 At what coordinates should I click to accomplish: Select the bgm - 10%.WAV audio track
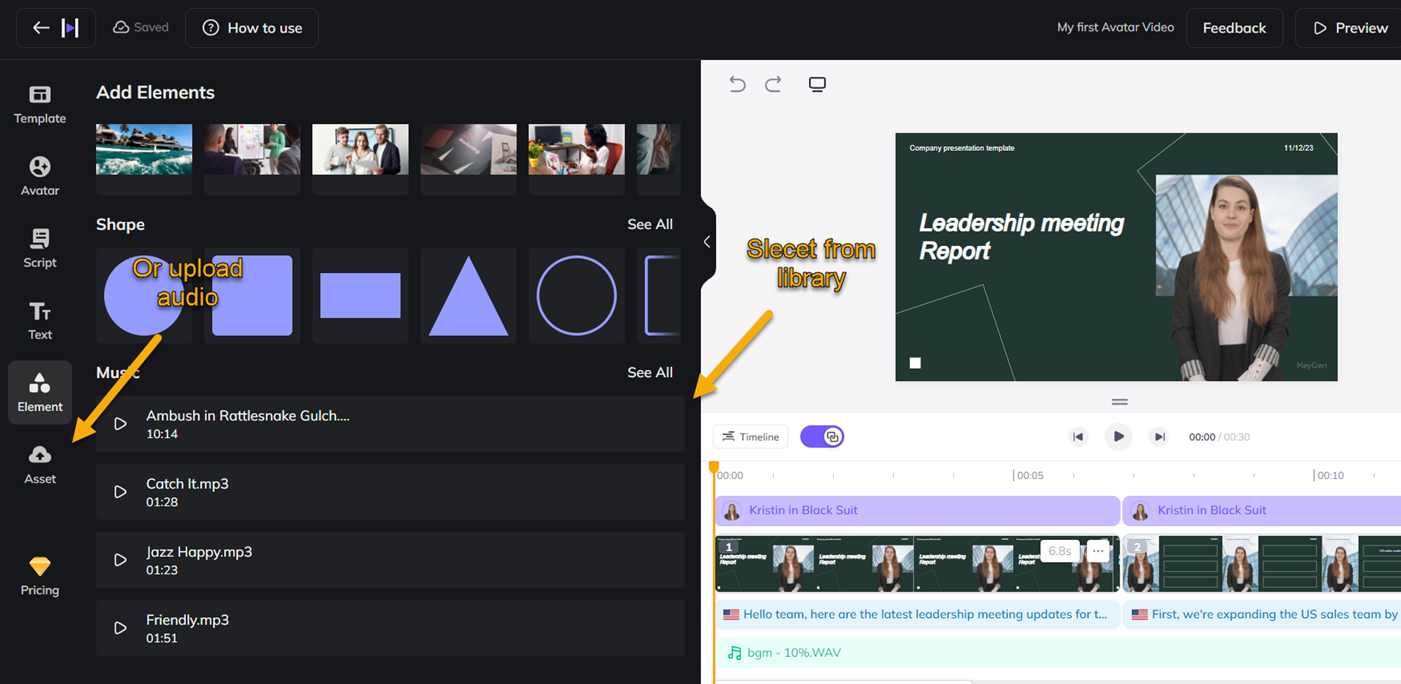point(800,652)
